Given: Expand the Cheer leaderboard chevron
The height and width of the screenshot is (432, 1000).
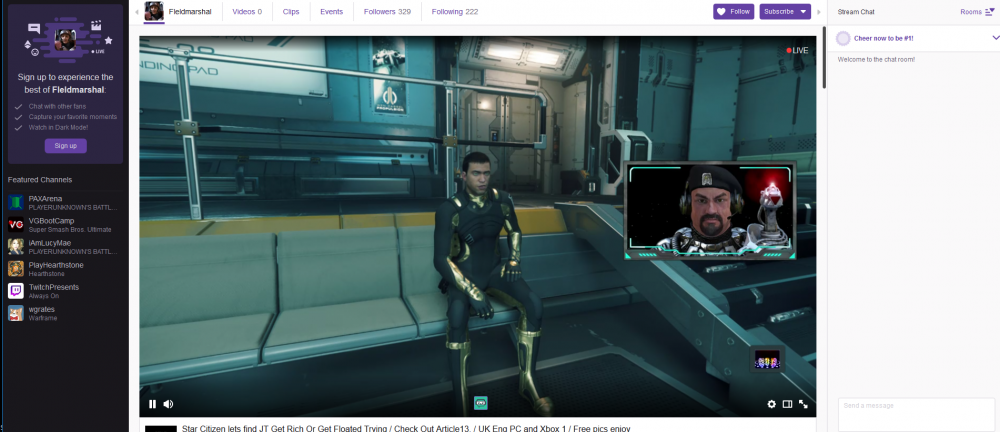Looking at the screenshot, I should point(994,38).
